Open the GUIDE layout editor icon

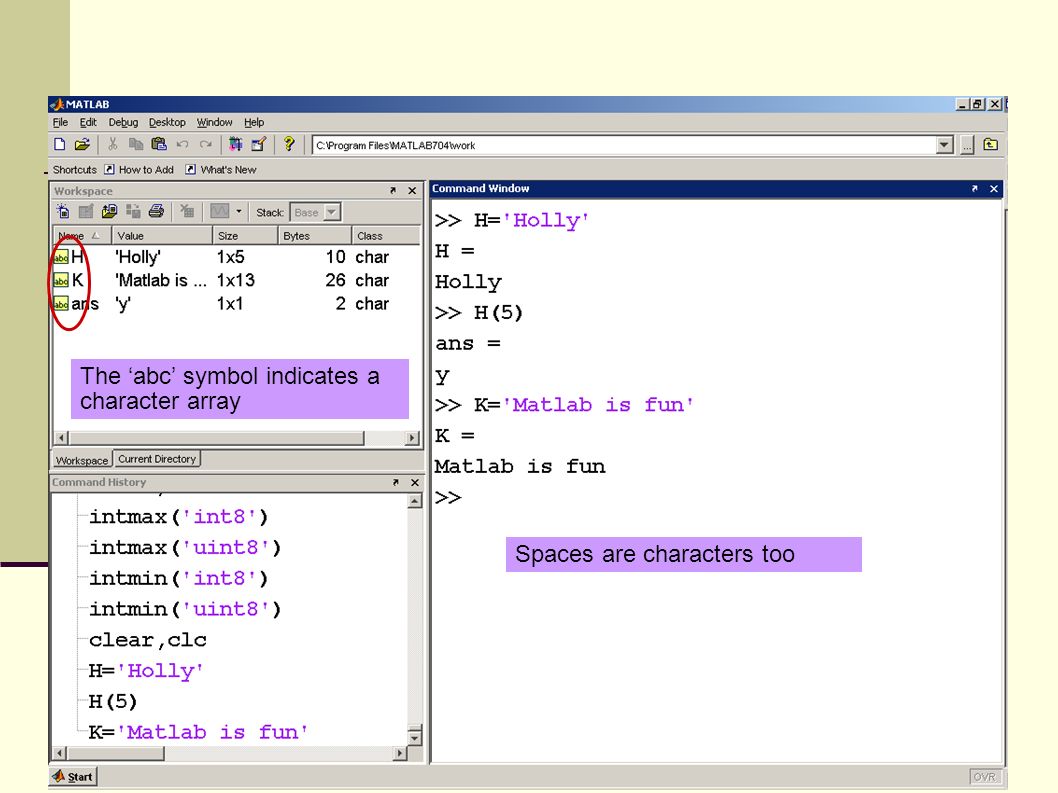click(x=258, y=144)
